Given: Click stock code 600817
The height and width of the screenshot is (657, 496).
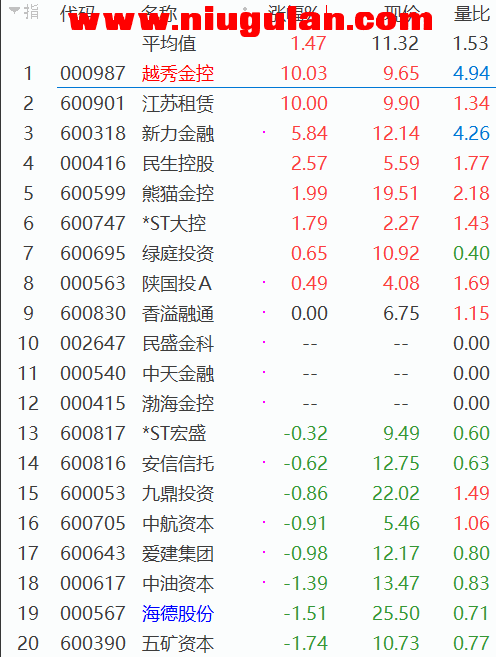Looking at the screenshot, I should pos(93,434).
